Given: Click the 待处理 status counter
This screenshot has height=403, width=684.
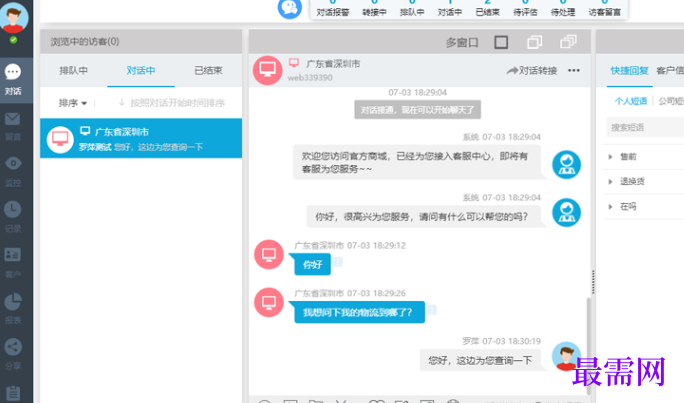Looking at the screenshot, I should 563,9.
